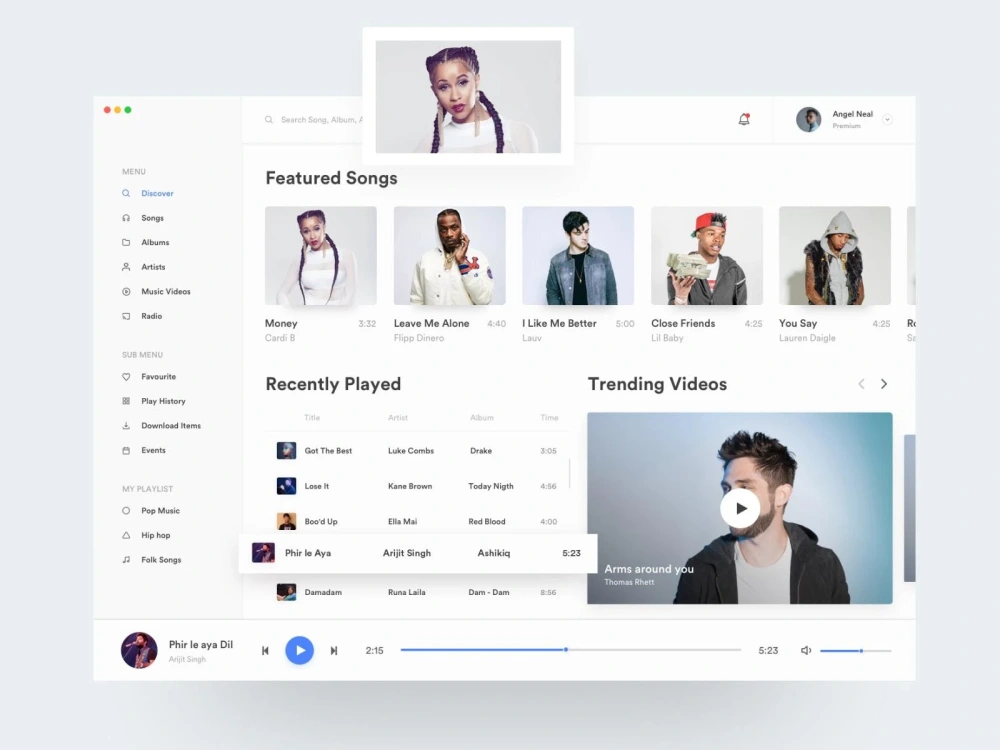
Task: Adjust the volume slider
Action: (856, 651)
